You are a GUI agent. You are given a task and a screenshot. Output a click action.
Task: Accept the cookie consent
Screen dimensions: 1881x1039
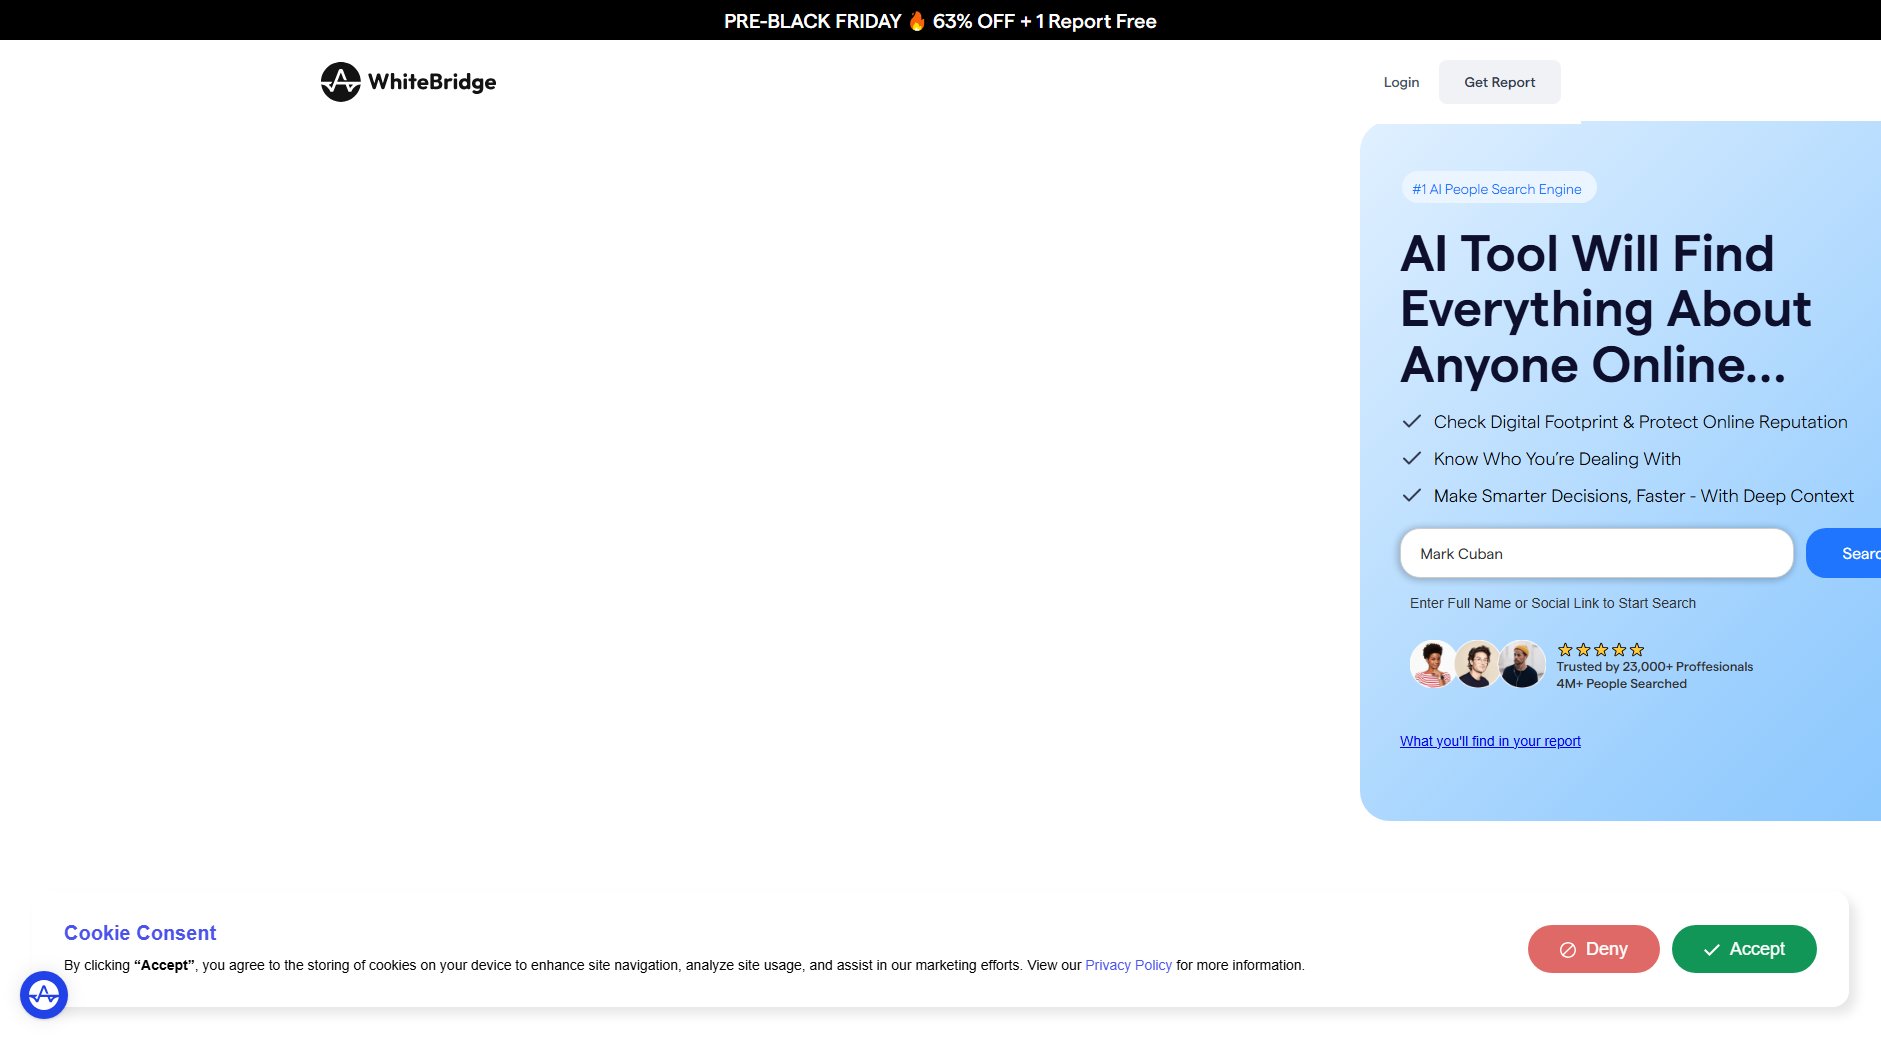(x=1743, y=949)
